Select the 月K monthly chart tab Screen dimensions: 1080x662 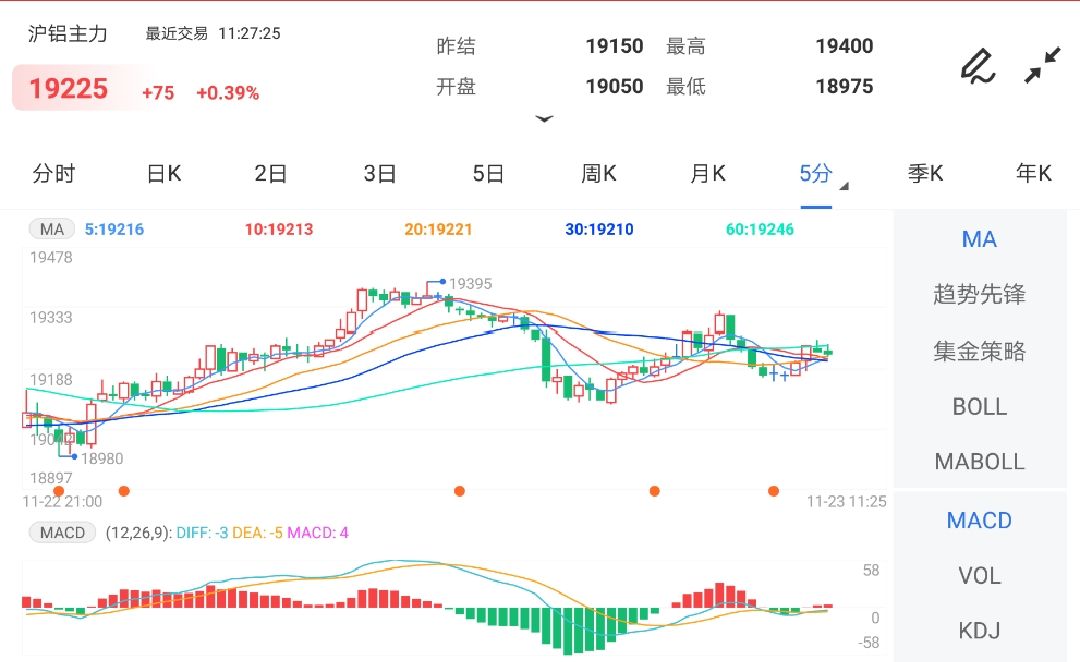pyautogui.click(x=706, y=173)
